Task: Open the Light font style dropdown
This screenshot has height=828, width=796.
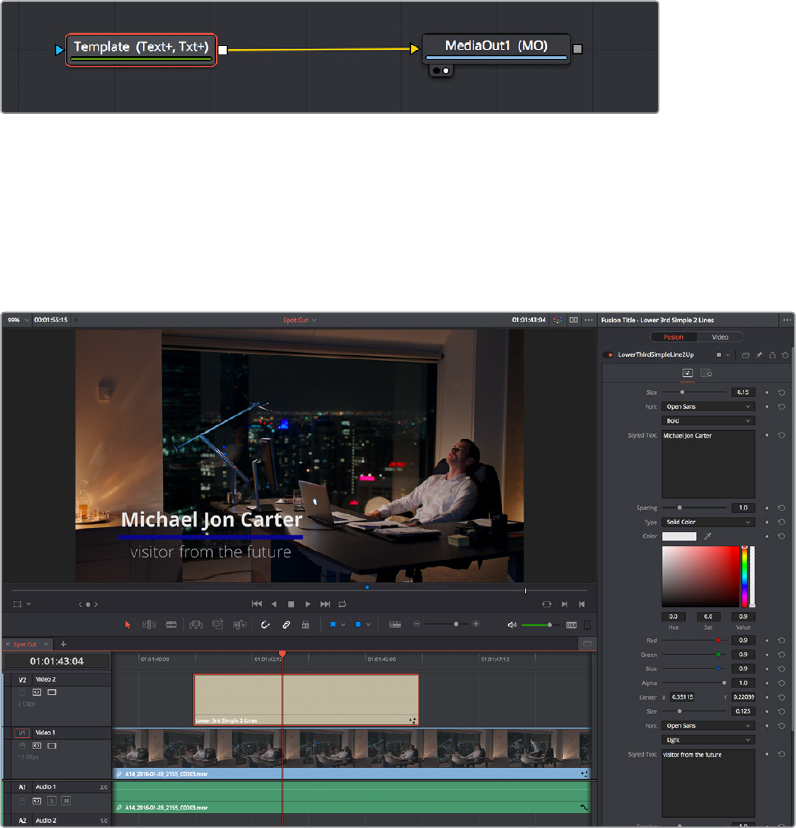Action: pyautogui.click(x=708, y=740)
